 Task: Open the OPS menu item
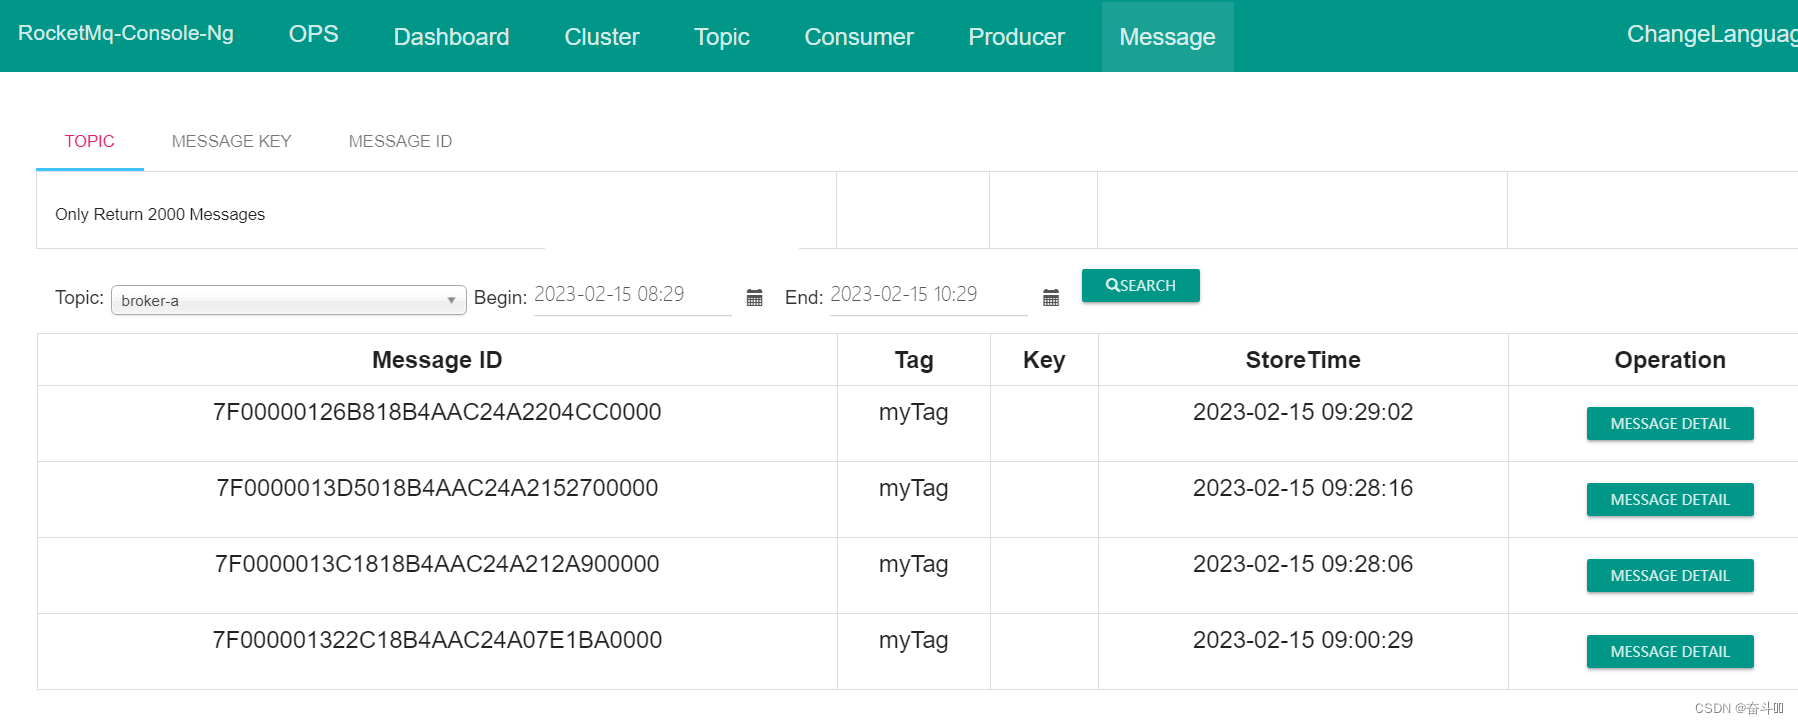314,34
